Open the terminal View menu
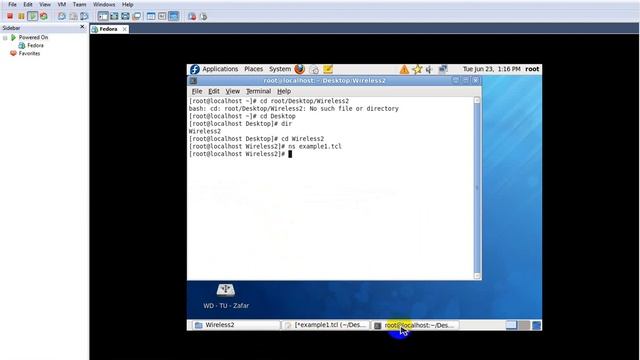Screen dimensions: 640x360 tap(233, 91)
